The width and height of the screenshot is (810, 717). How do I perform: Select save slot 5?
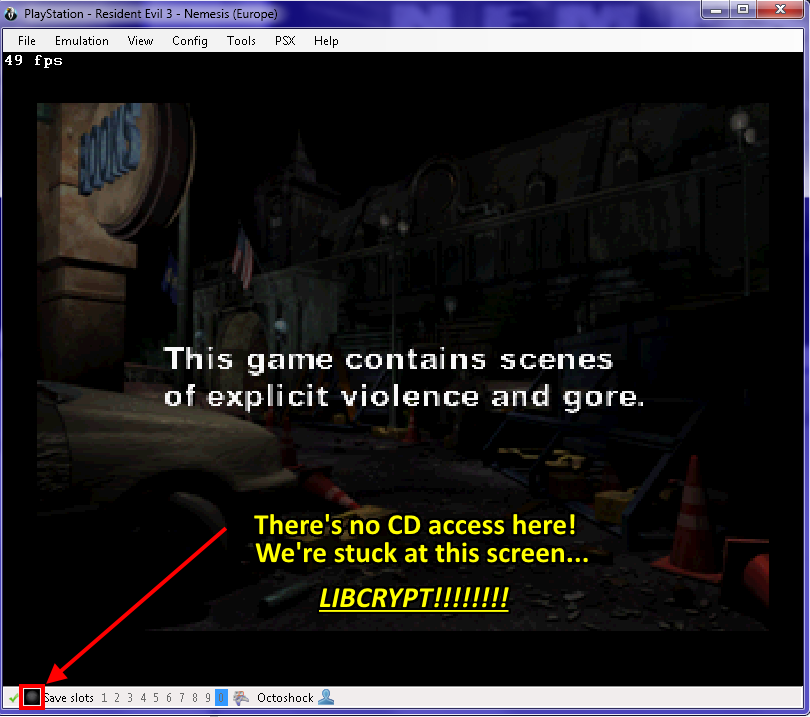(x=156, y=698)
